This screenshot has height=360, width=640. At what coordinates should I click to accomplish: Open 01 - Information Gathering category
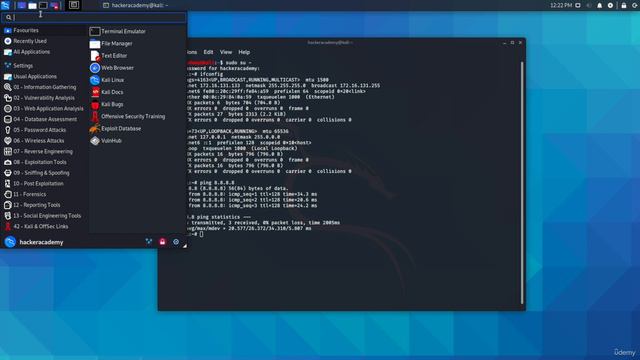tap(44, 87)
